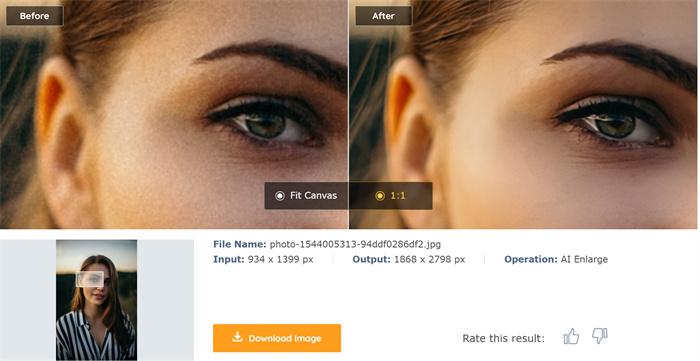Screen dimensions: 700x361
Task: Click the download arrow icon
Action: click(x=237, y=337)
